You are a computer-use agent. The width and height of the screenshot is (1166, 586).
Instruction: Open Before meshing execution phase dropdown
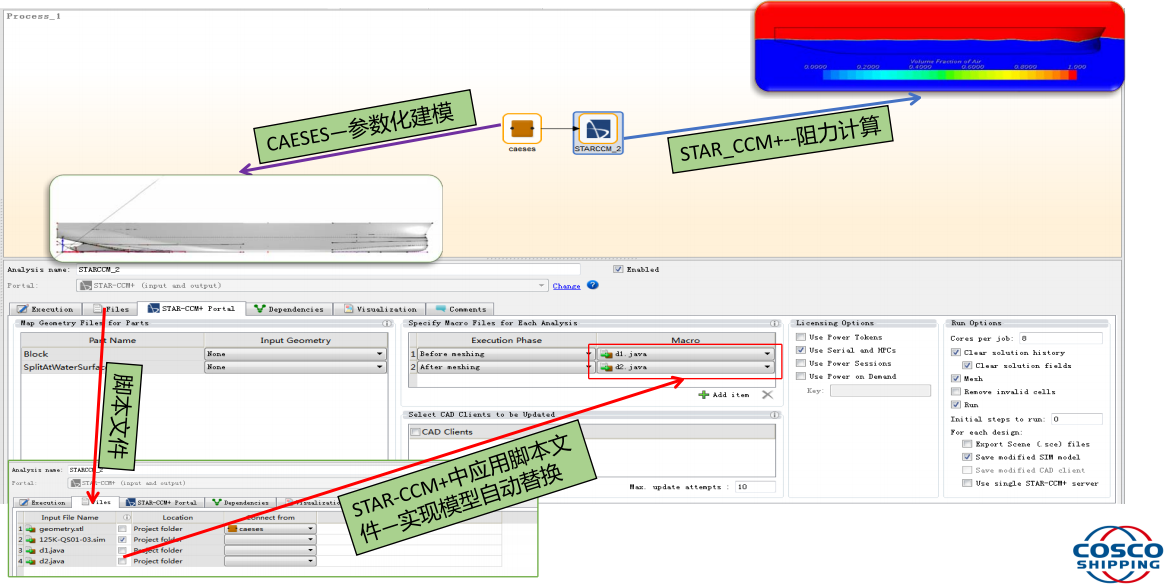coord(505,354)
